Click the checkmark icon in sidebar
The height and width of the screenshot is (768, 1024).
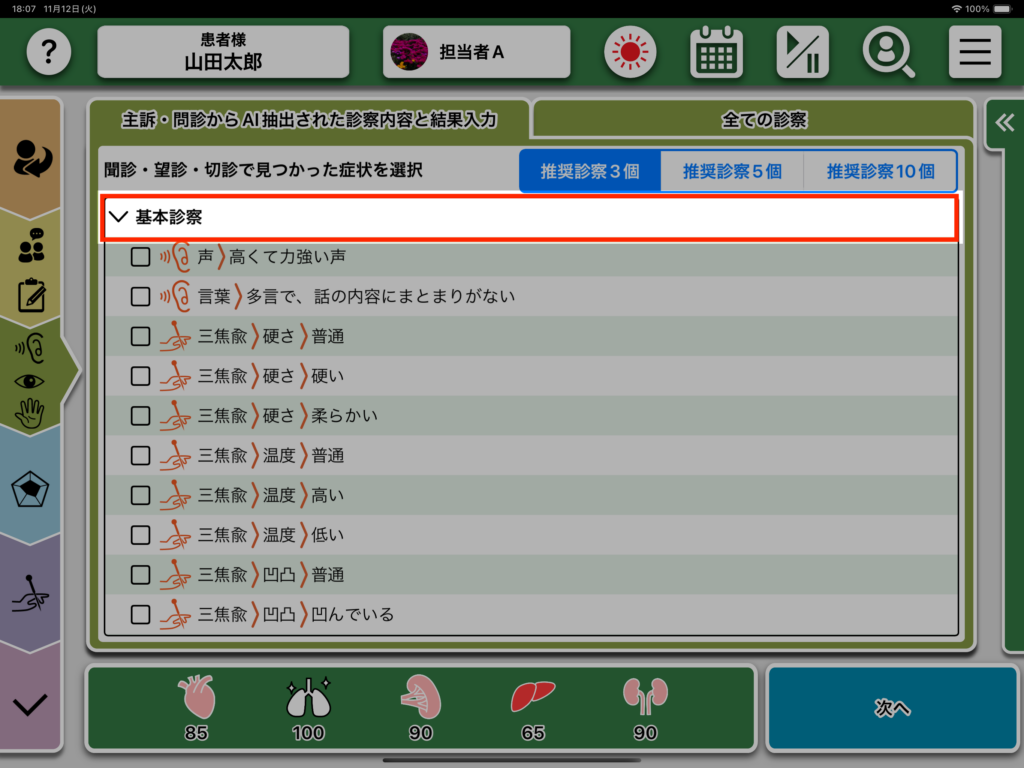[x=30, y=705]
